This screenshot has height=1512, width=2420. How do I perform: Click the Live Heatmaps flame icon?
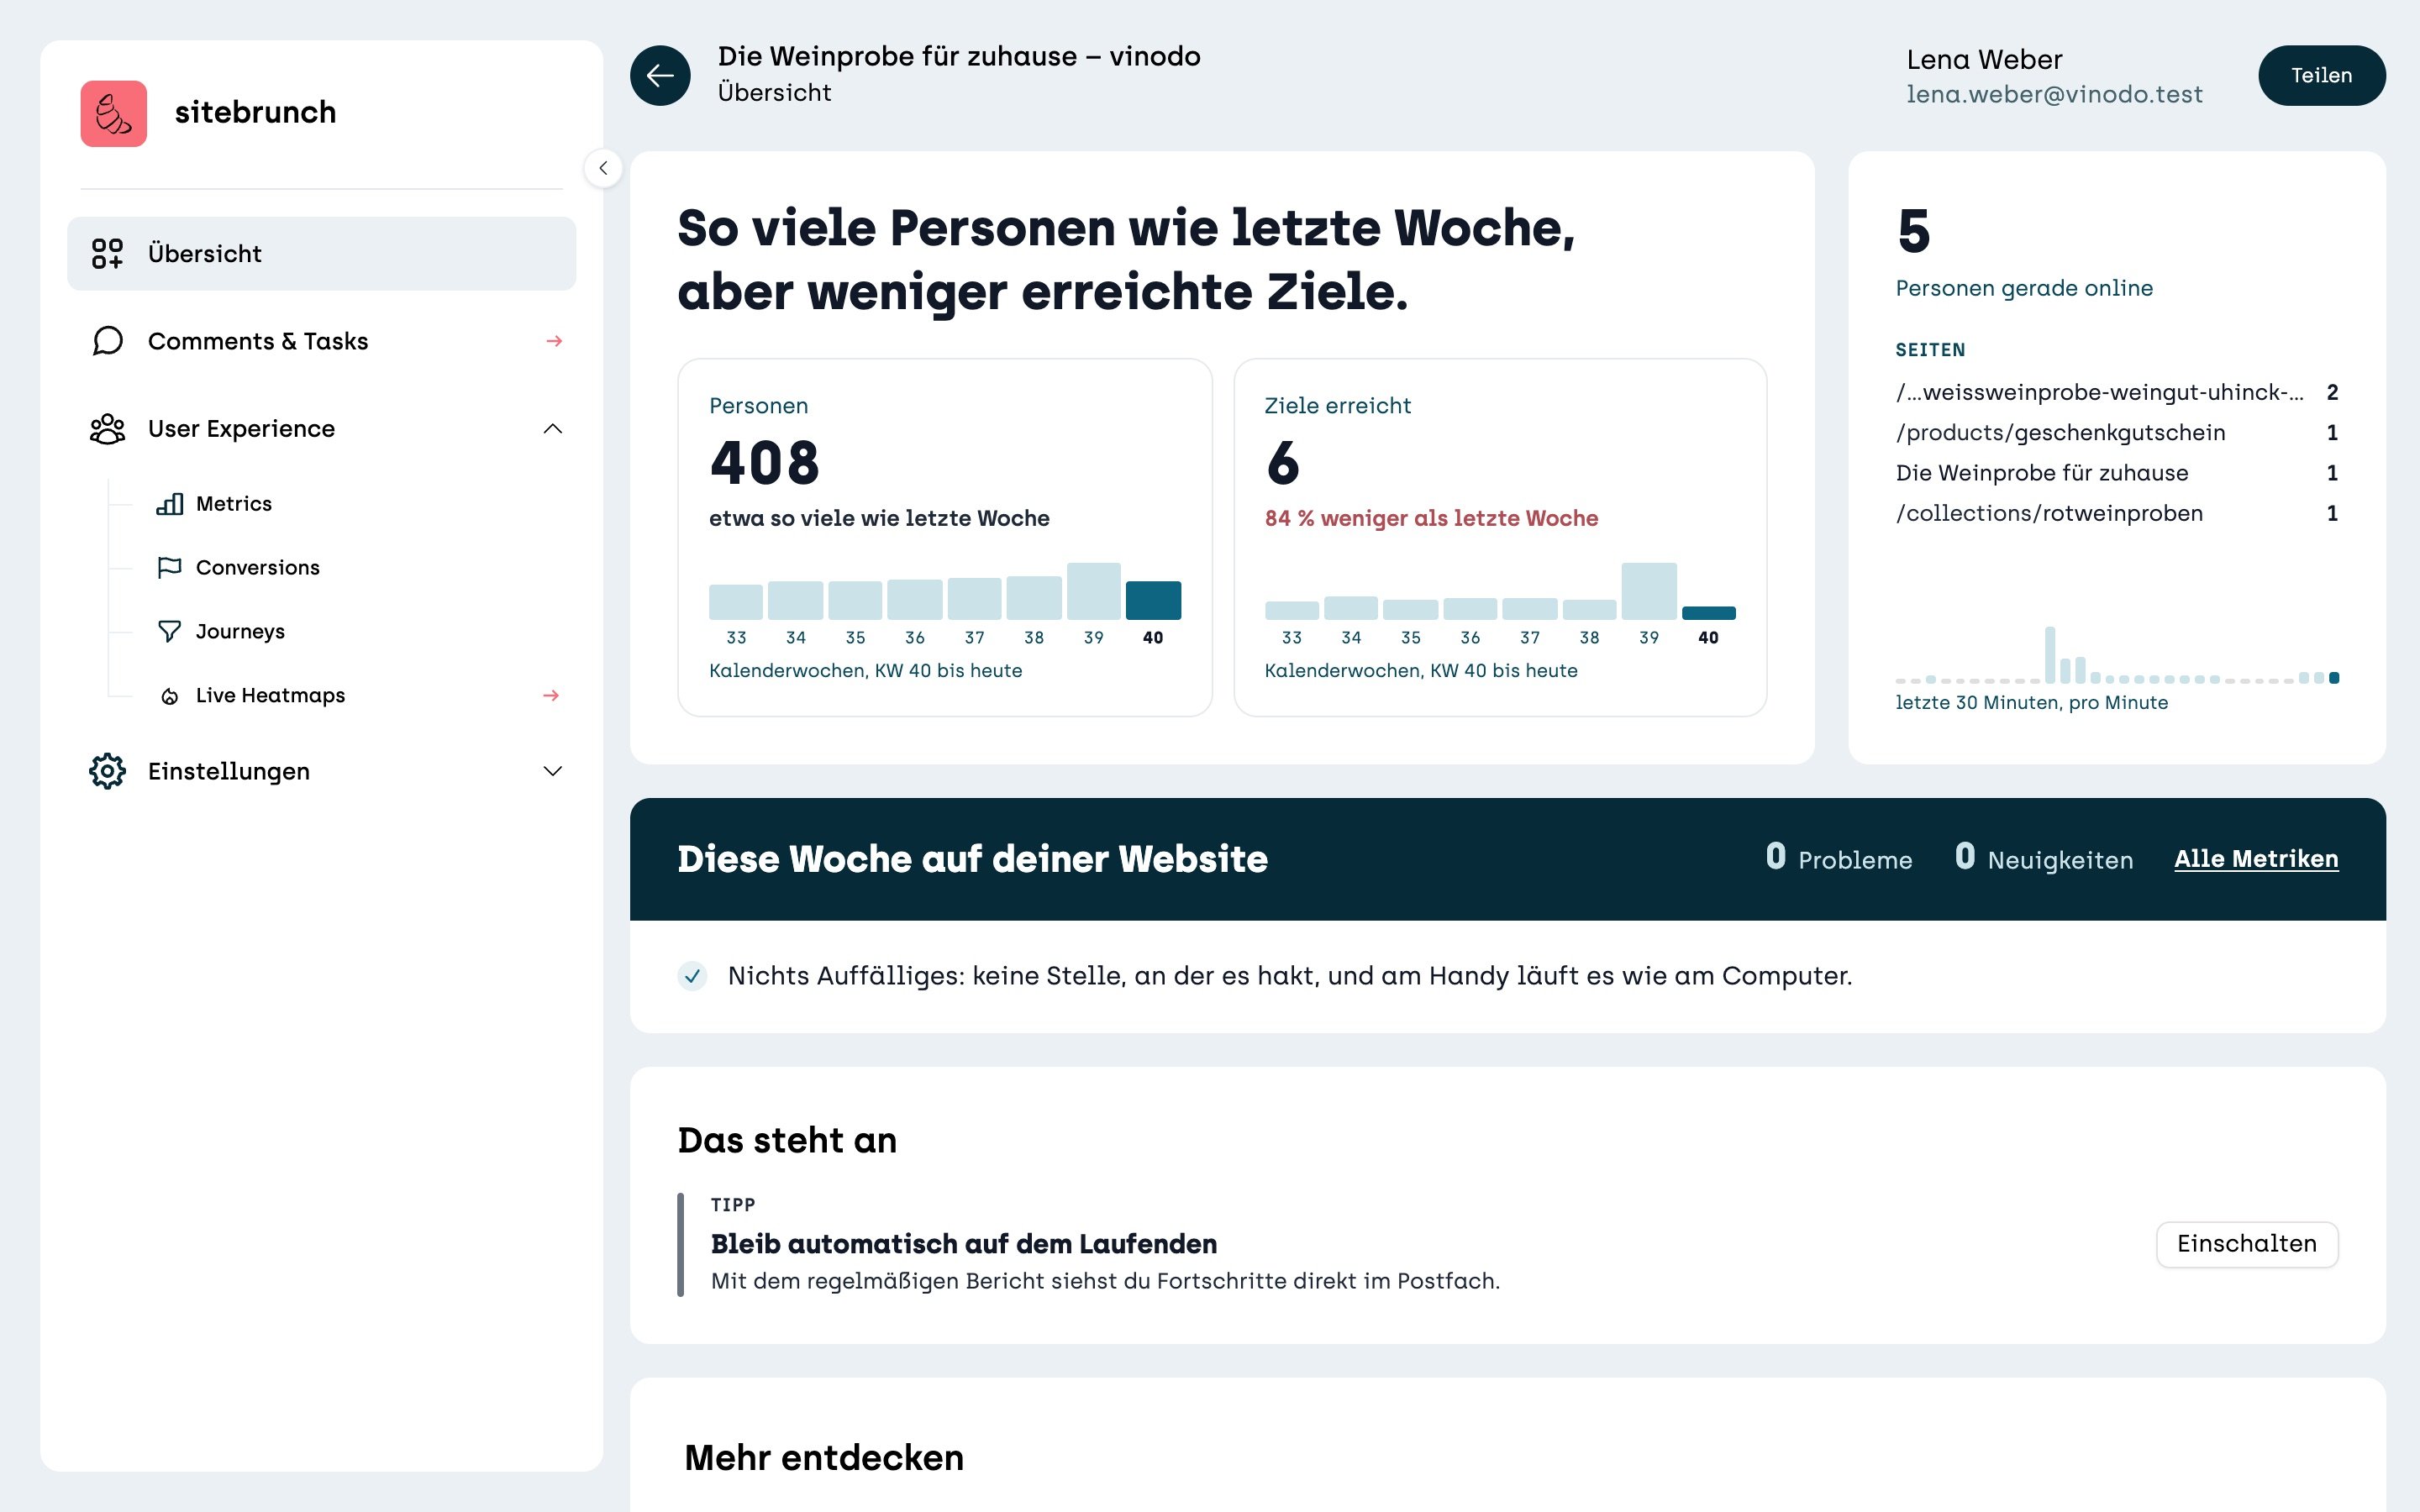point(170,696)
